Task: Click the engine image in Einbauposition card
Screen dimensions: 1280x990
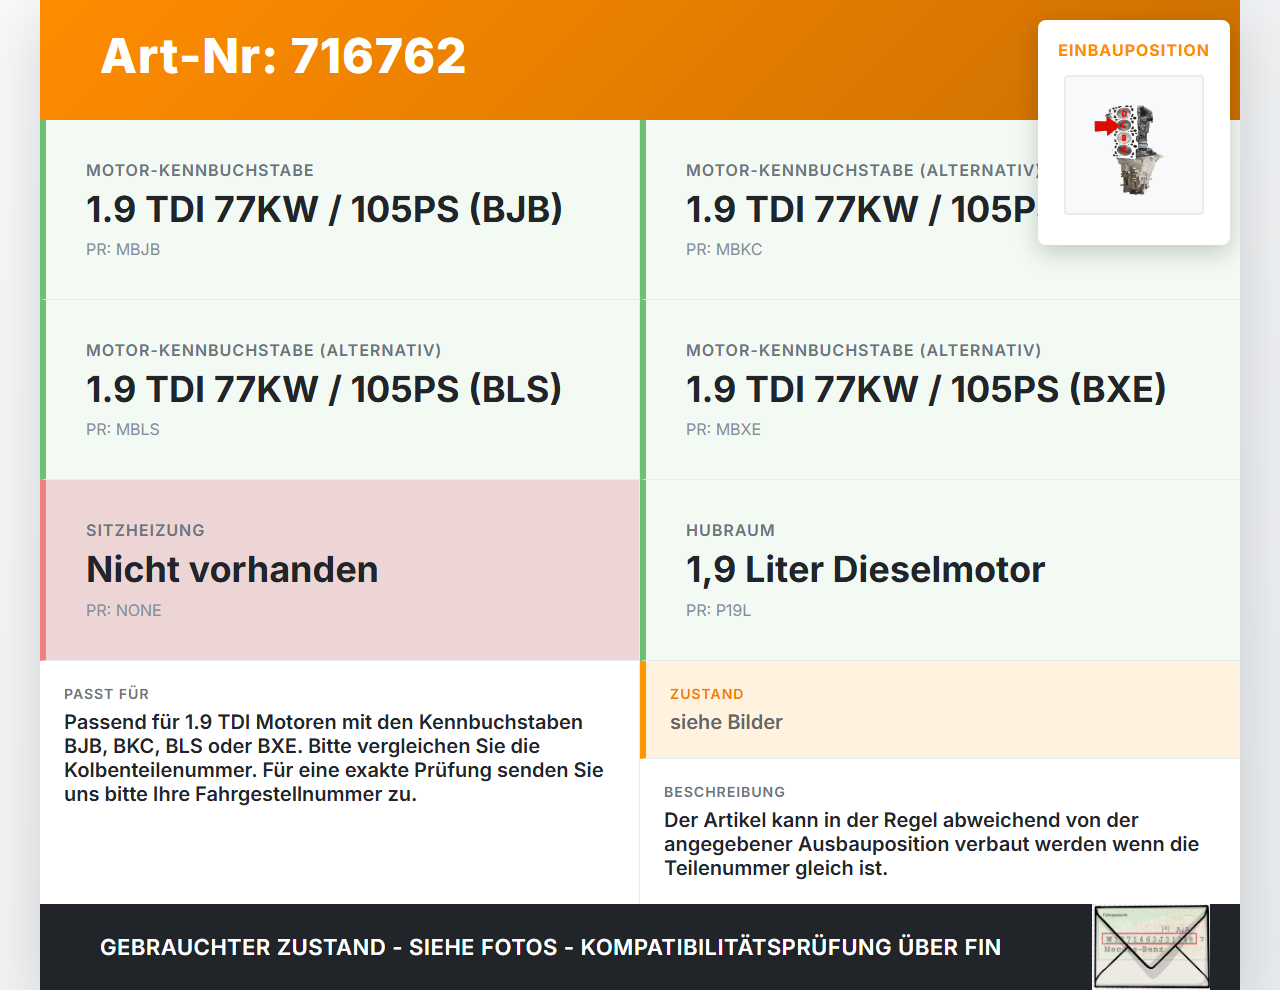Action: [x=1134, y=145]
